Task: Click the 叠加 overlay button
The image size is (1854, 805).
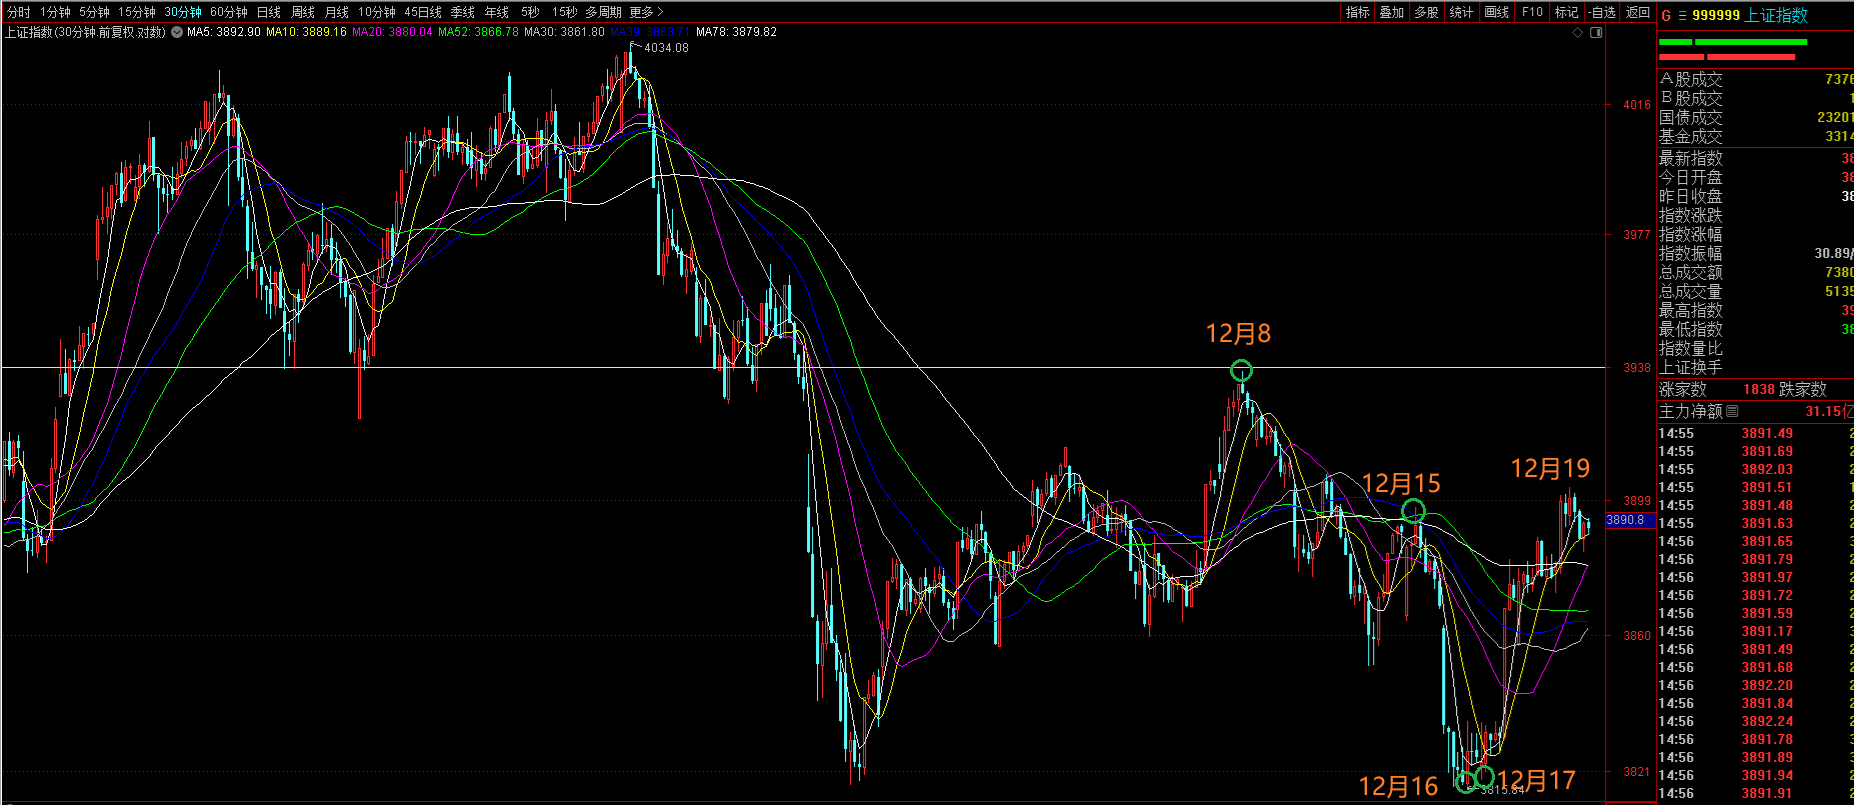Action: point(1392,12)
